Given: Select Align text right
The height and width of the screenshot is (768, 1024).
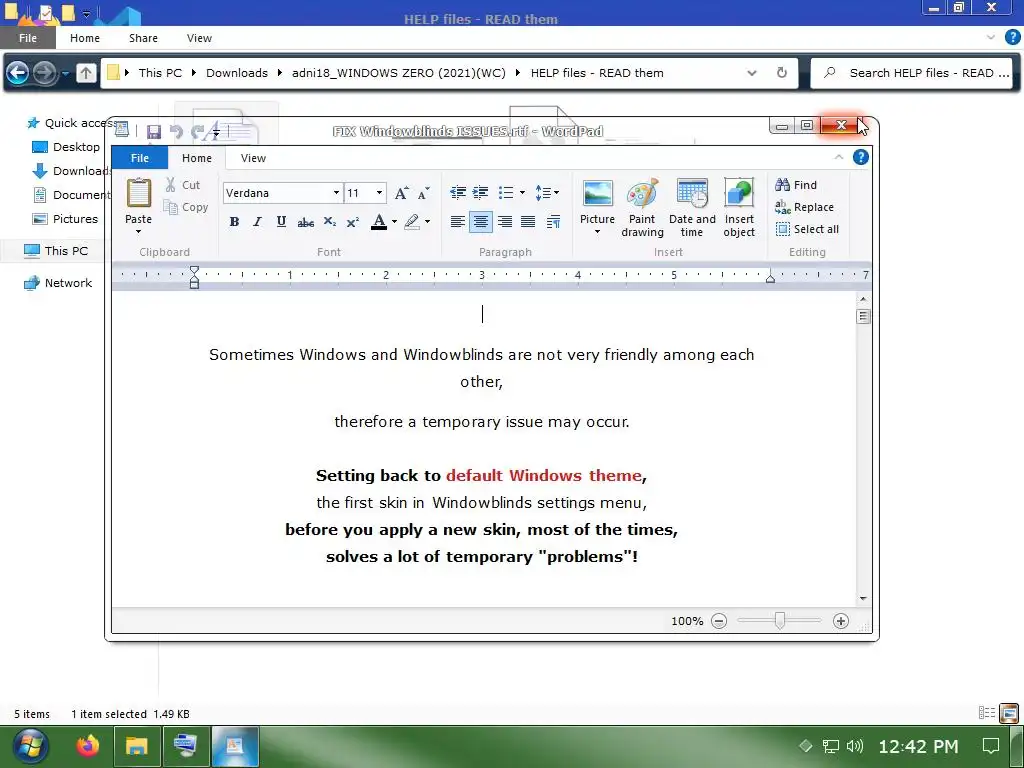Looking at the screenshot, I should (x=504, y=222).
